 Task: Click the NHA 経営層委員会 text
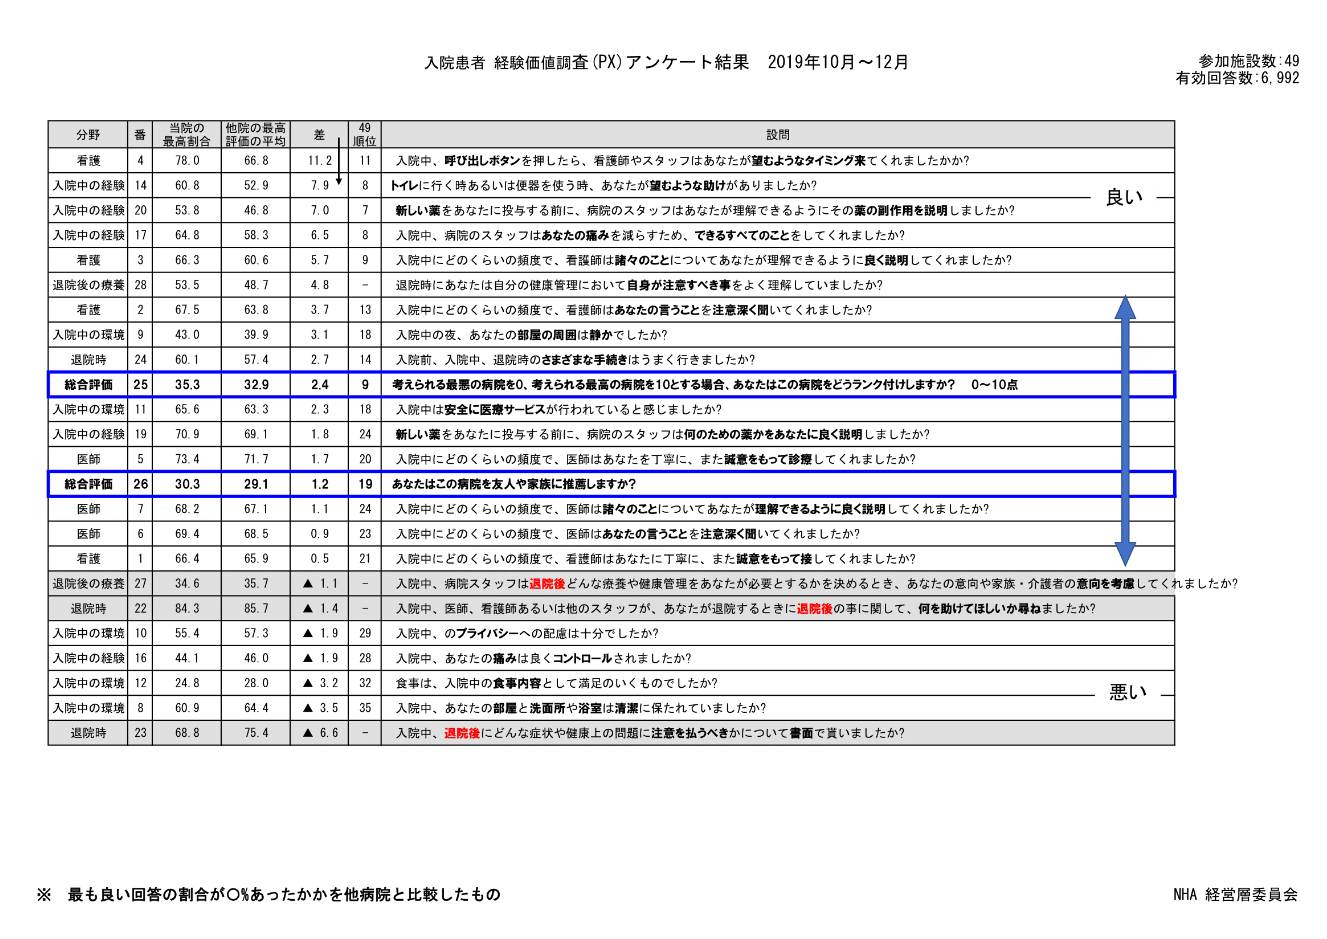pos(1235,895)
